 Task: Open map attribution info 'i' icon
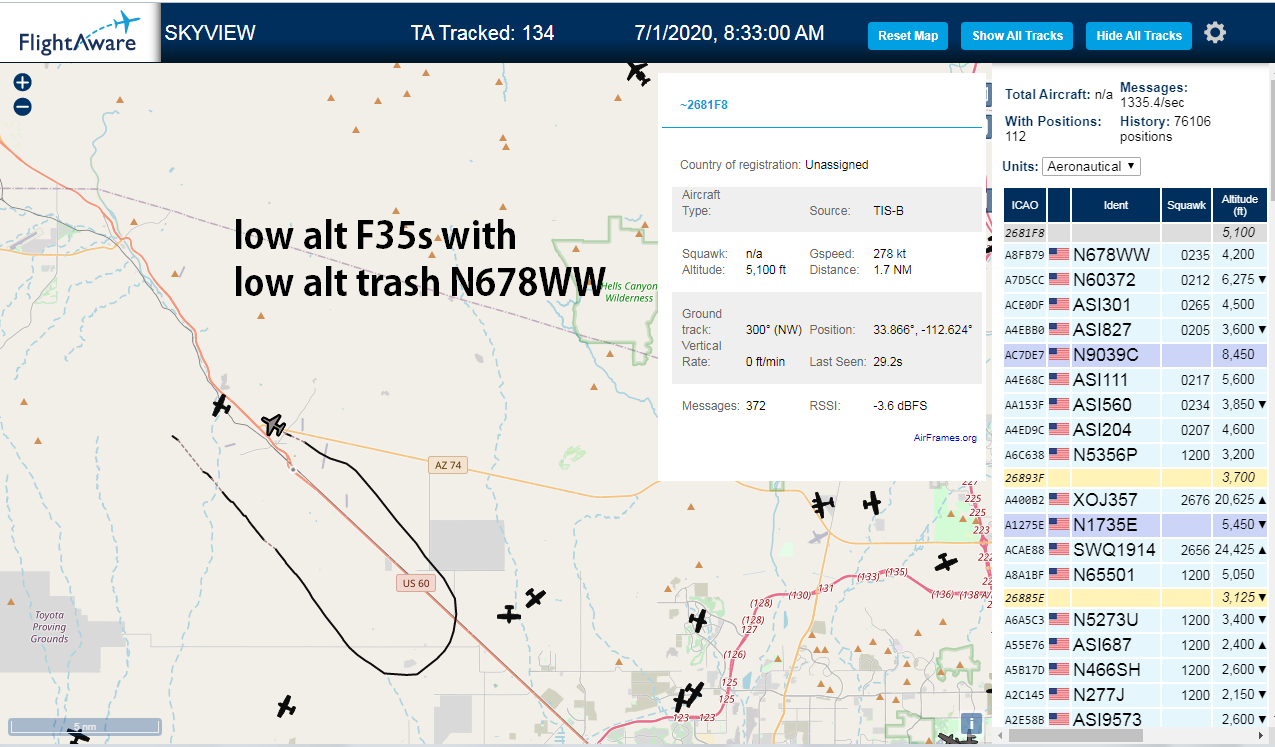point(970,724)
